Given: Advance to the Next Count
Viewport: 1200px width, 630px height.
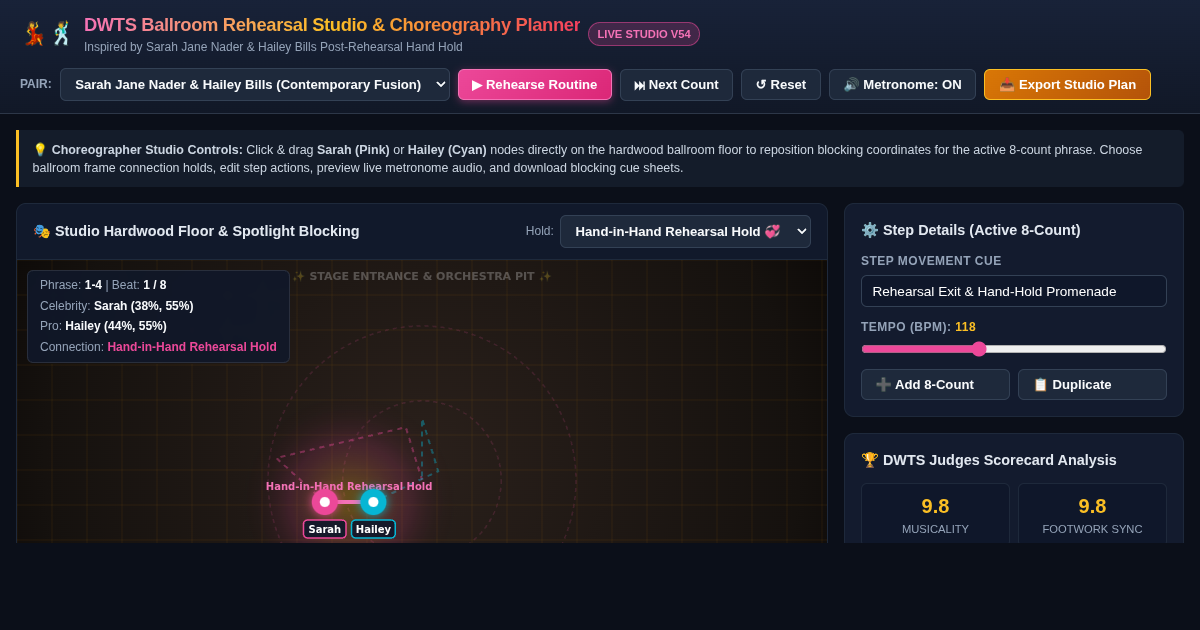Looking at the screenshot, I should pos(676,84).
